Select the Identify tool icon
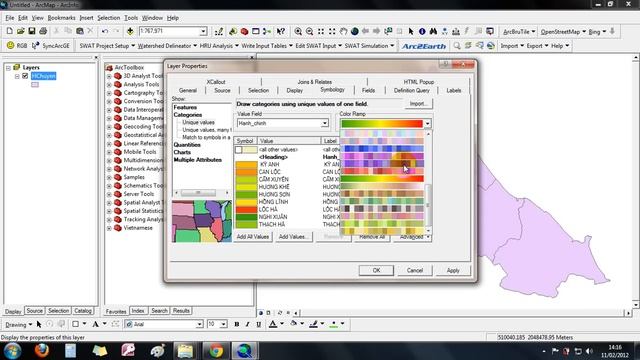 (422, 31)
